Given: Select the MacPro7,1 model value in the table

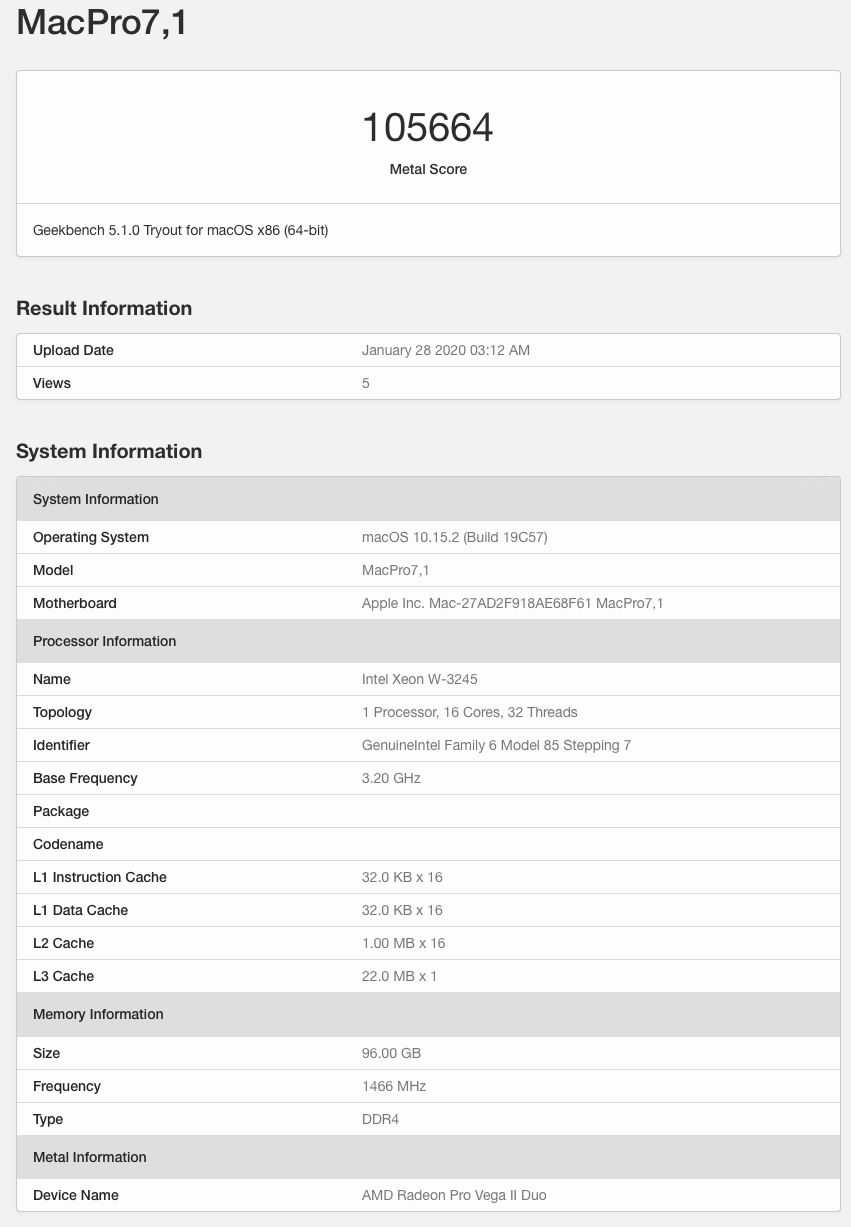Looking at the screenshot, I should coord(396,570).
